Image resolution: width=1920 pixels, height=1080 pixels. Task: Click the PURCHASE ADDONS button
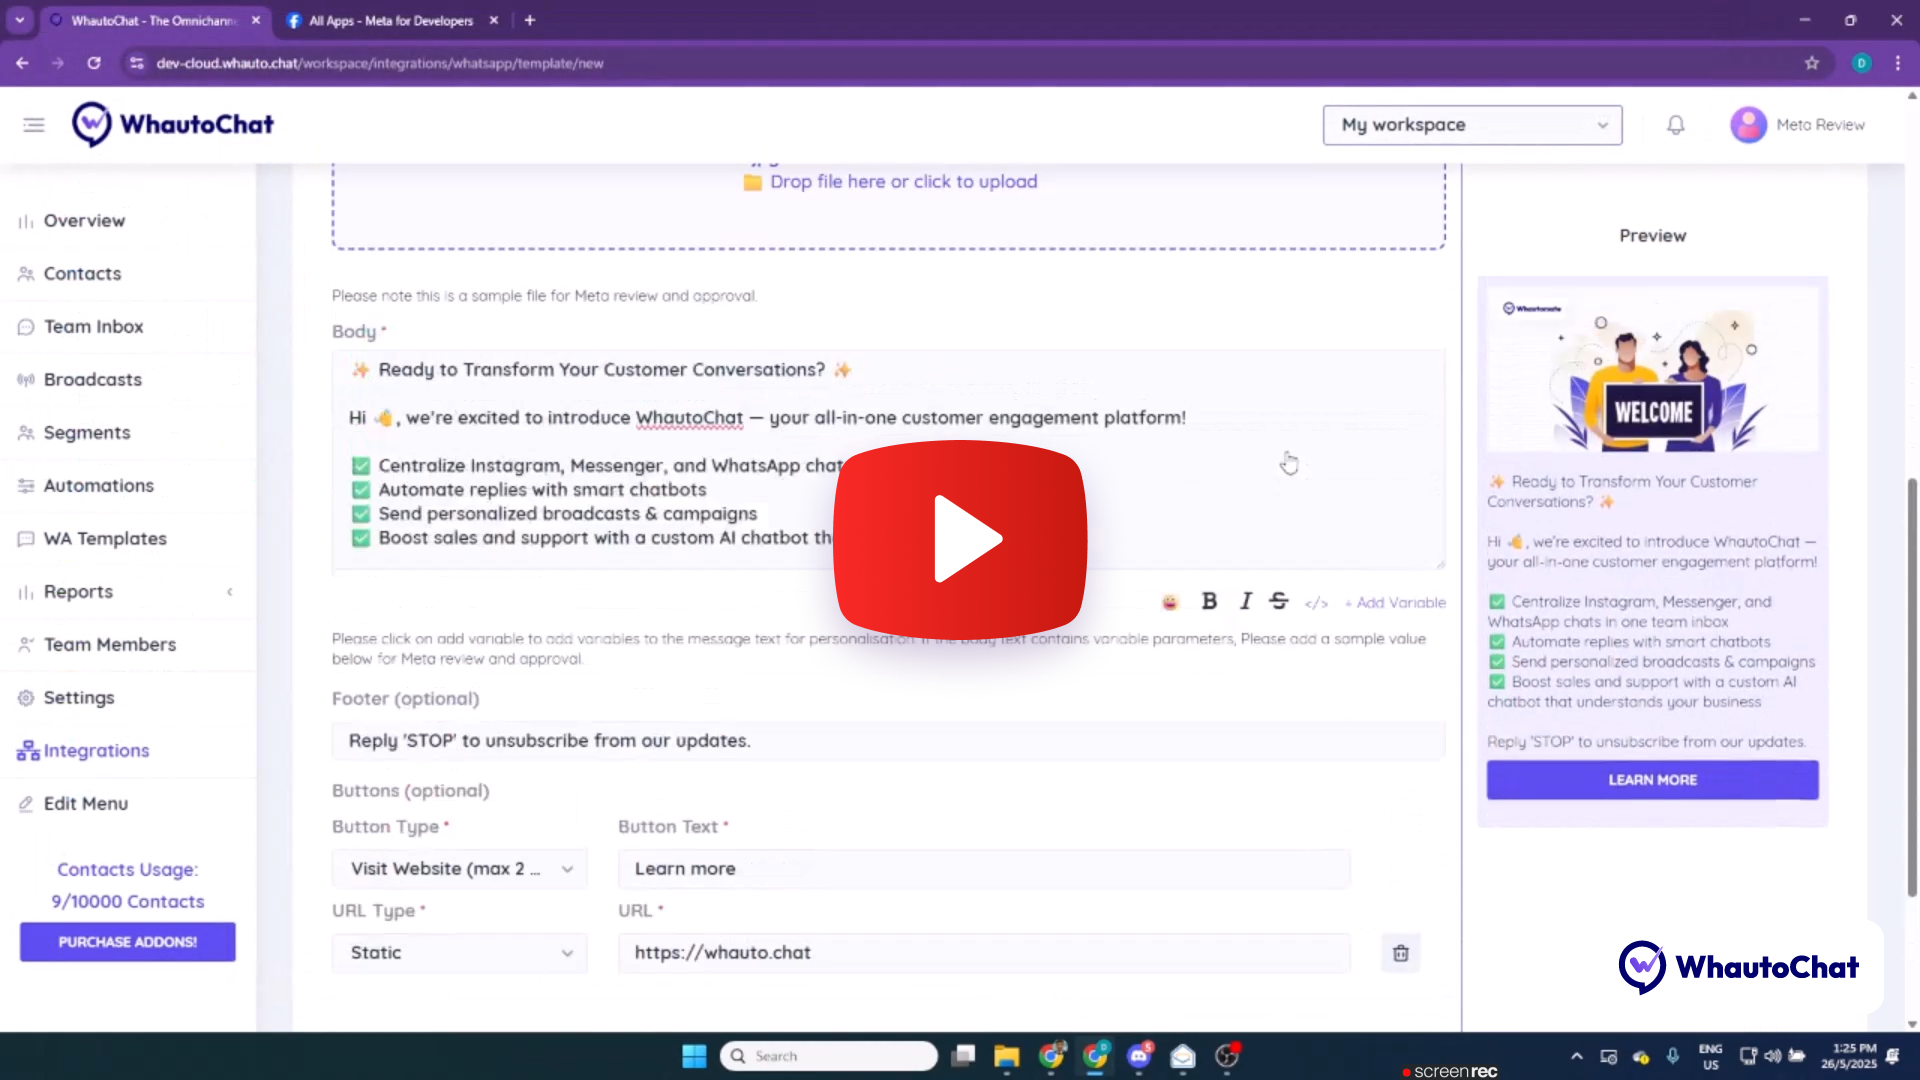[127, 941]
